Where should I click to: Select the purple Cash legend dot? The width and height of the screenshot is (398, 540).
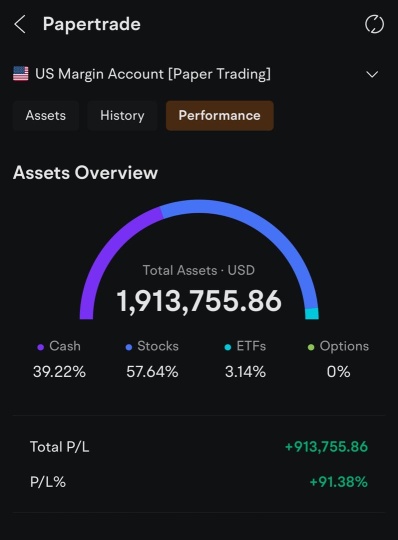click(x=41, y=347)
